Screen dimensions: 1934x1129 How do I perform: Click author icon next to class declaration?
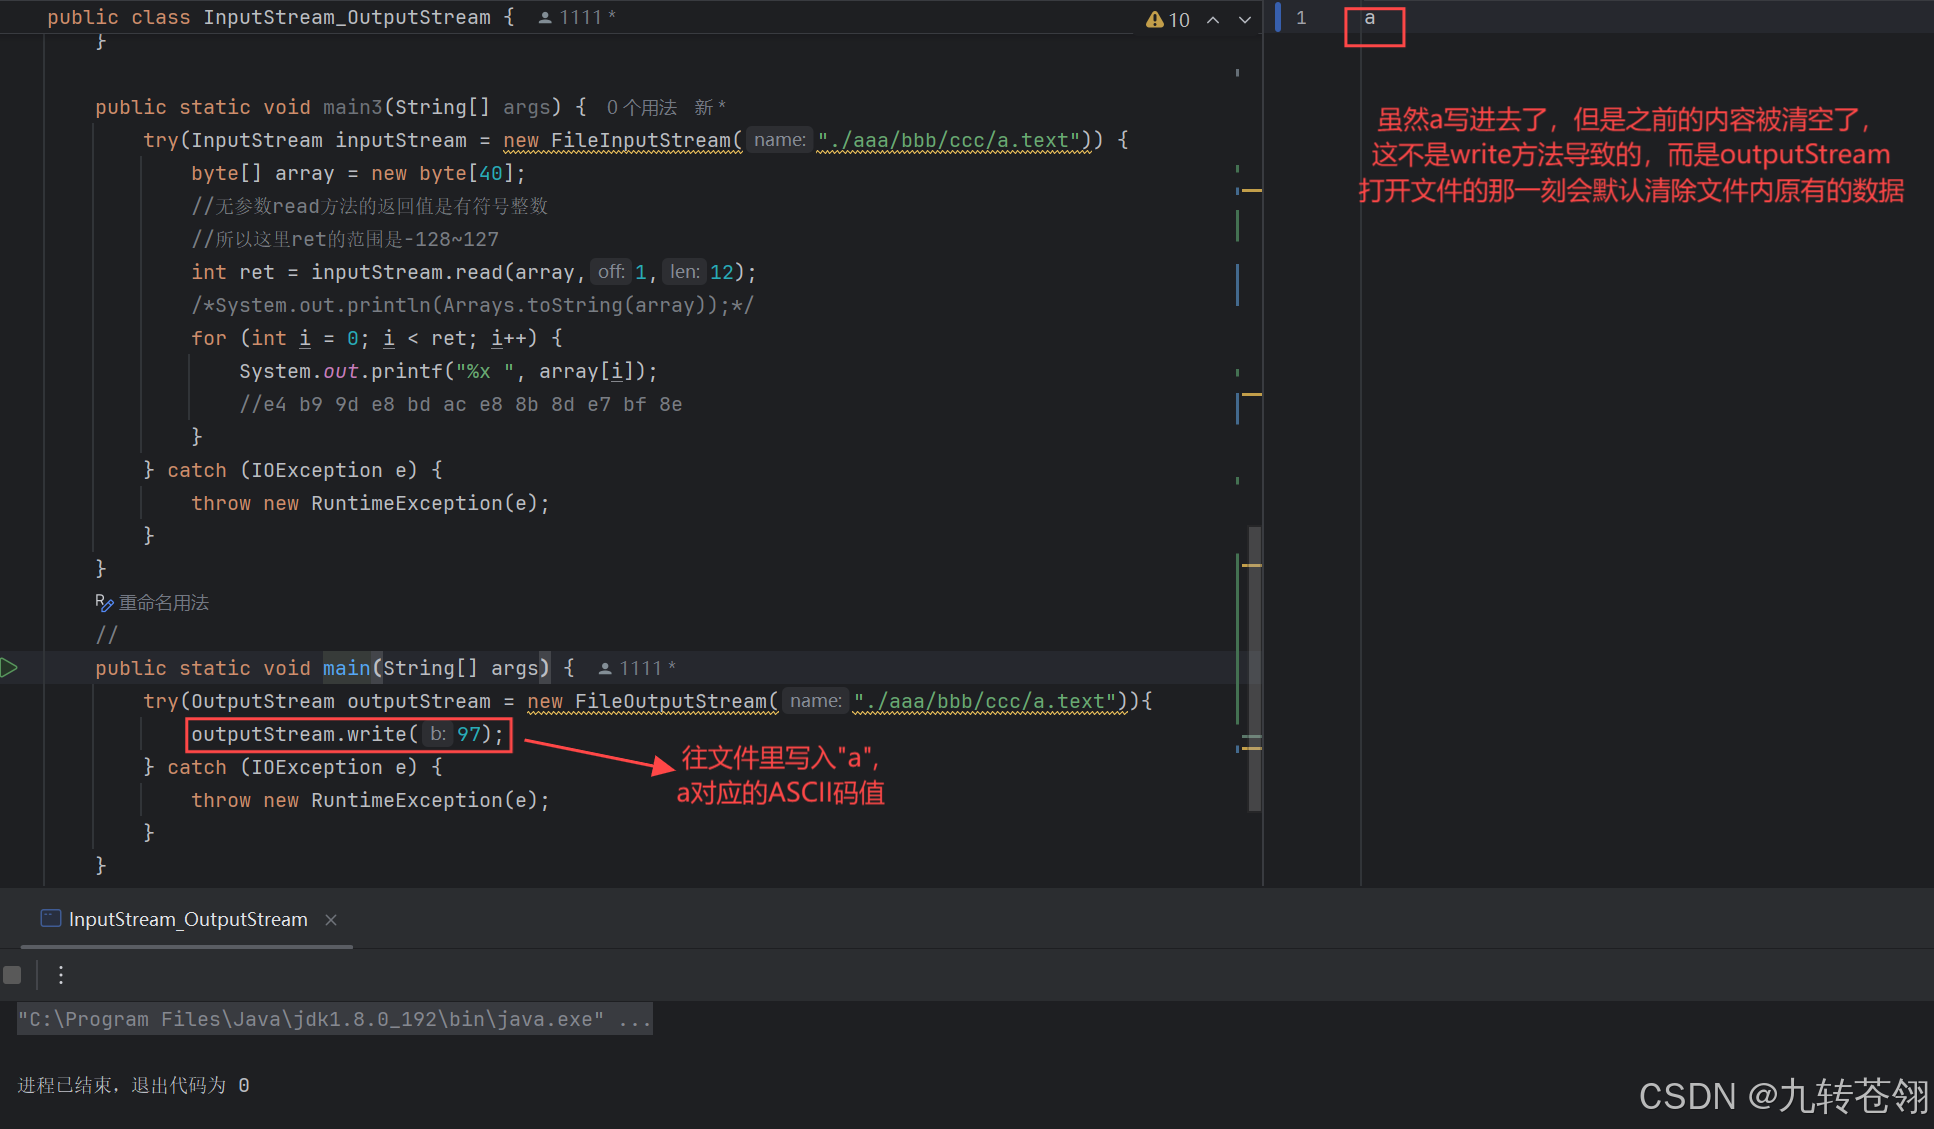pos(545,17)
